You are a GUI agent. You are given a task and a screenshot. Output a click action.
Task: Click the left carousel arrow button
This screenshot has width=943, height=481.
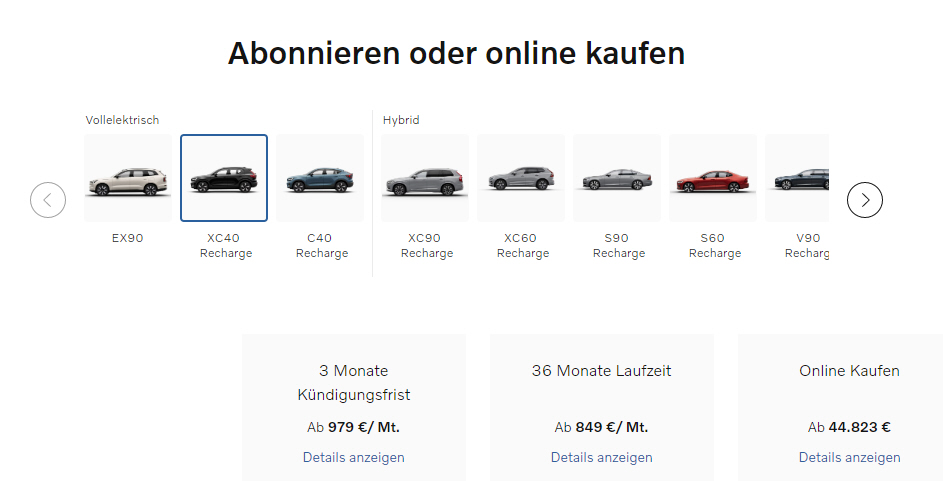point(48,200)
